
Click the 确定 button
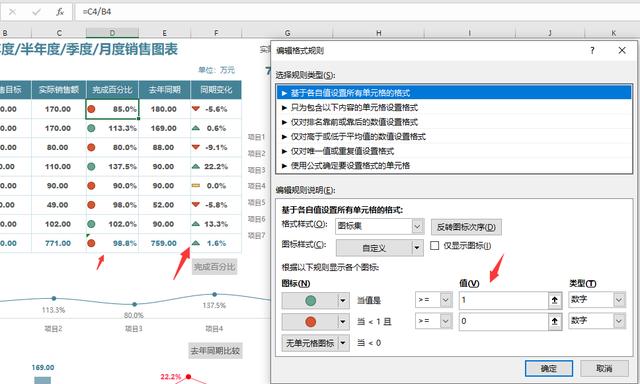(x=549, y=368)
